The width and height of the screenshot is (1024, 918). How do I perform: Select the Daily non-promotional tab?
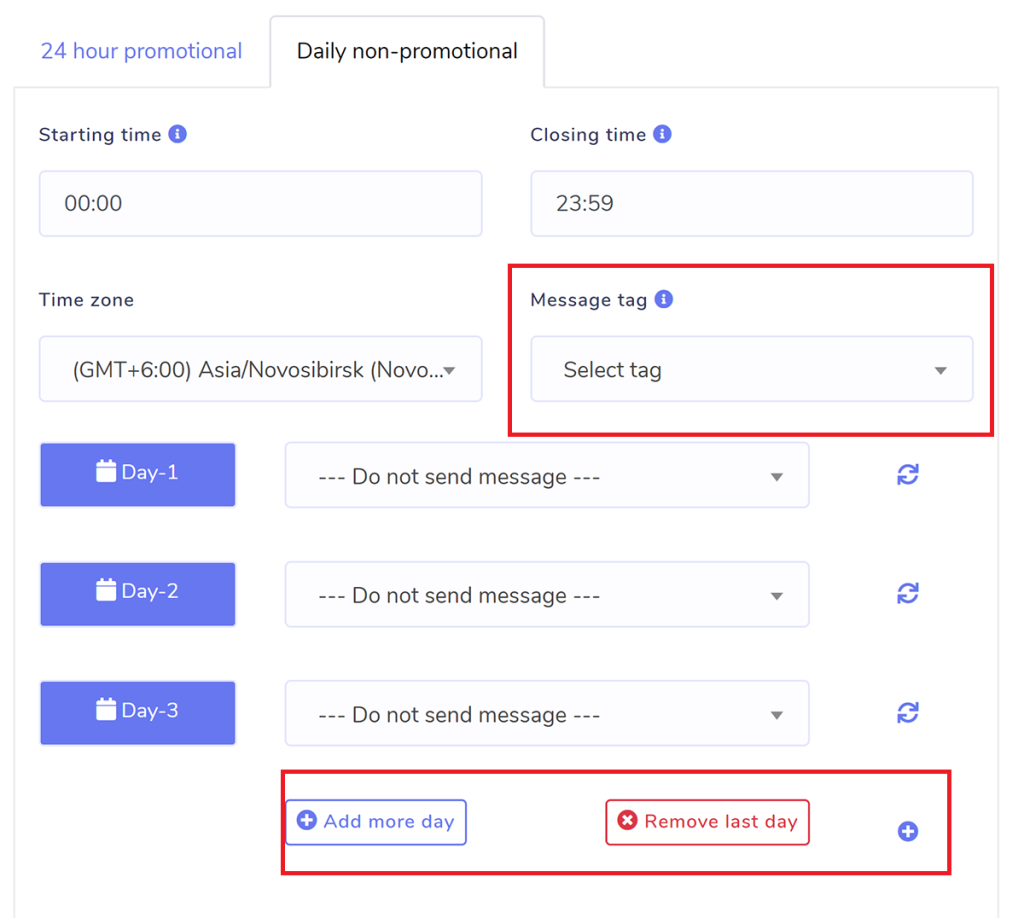[x=405, y=49]
